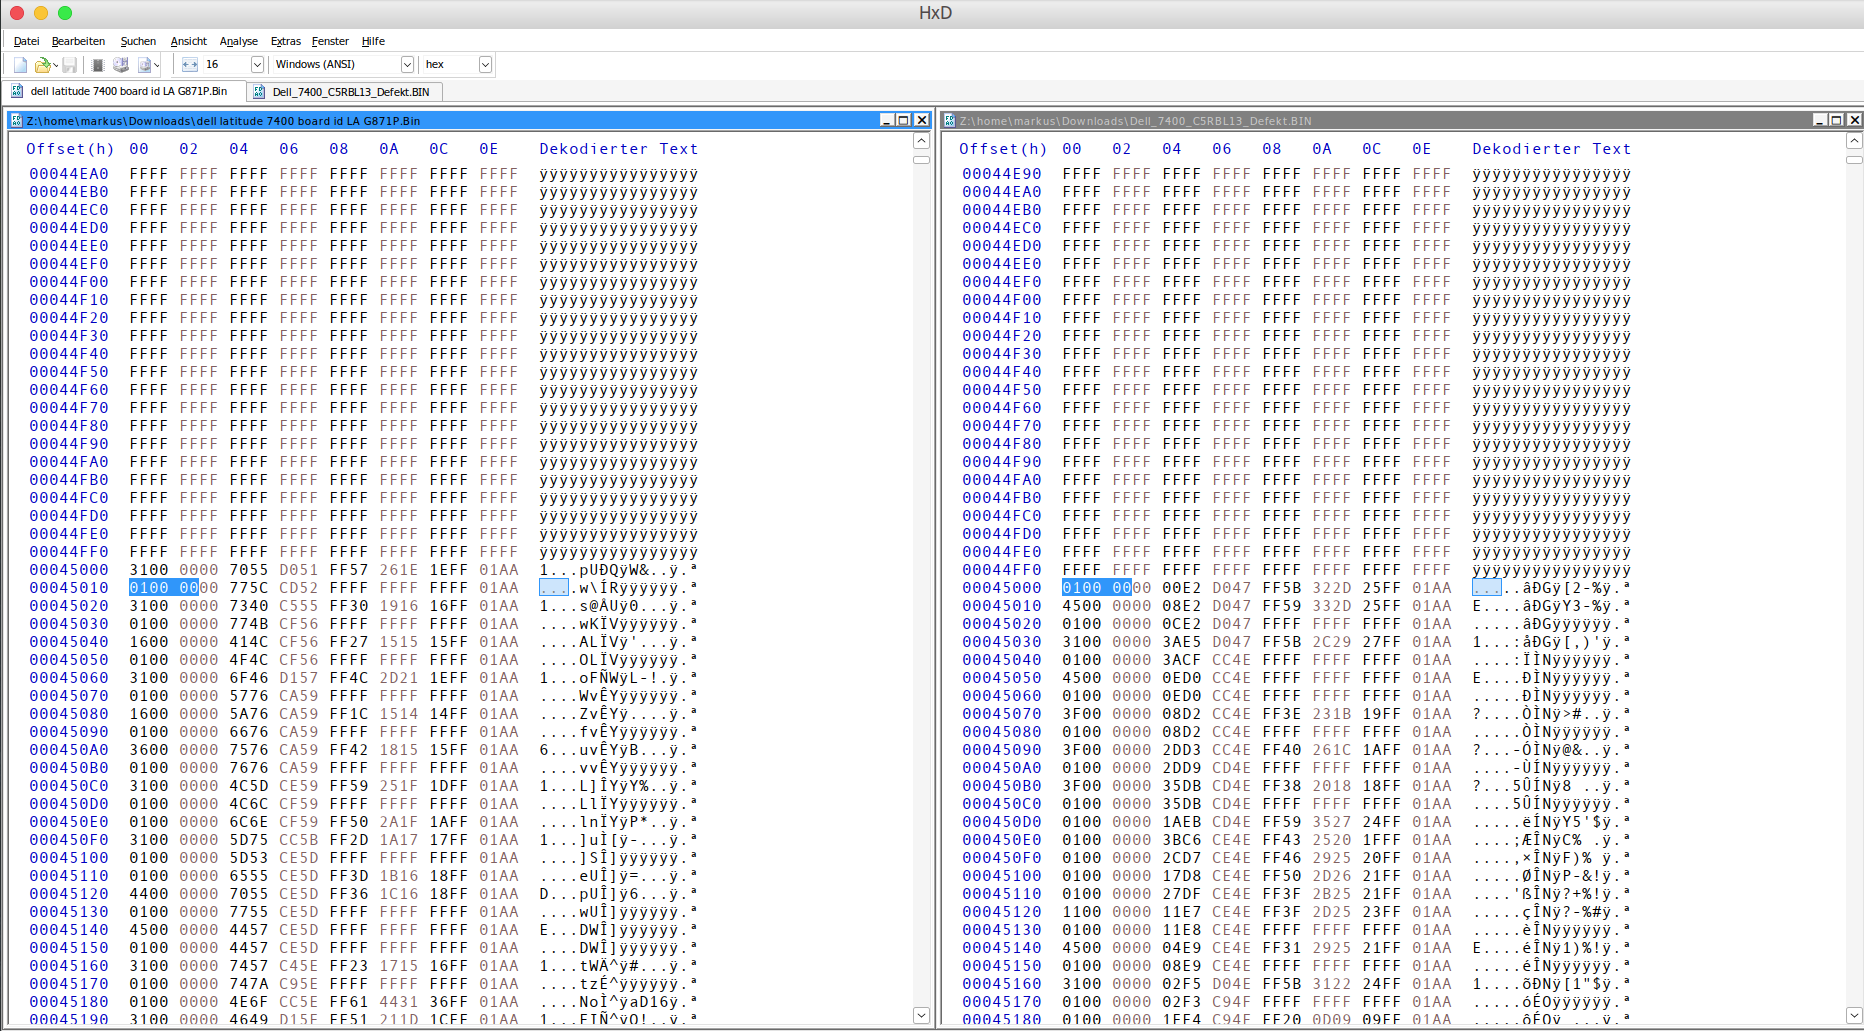This screenshot has height=1031, width=1864.
Task: Open the Fenster menu
Action: click(330, 41)
